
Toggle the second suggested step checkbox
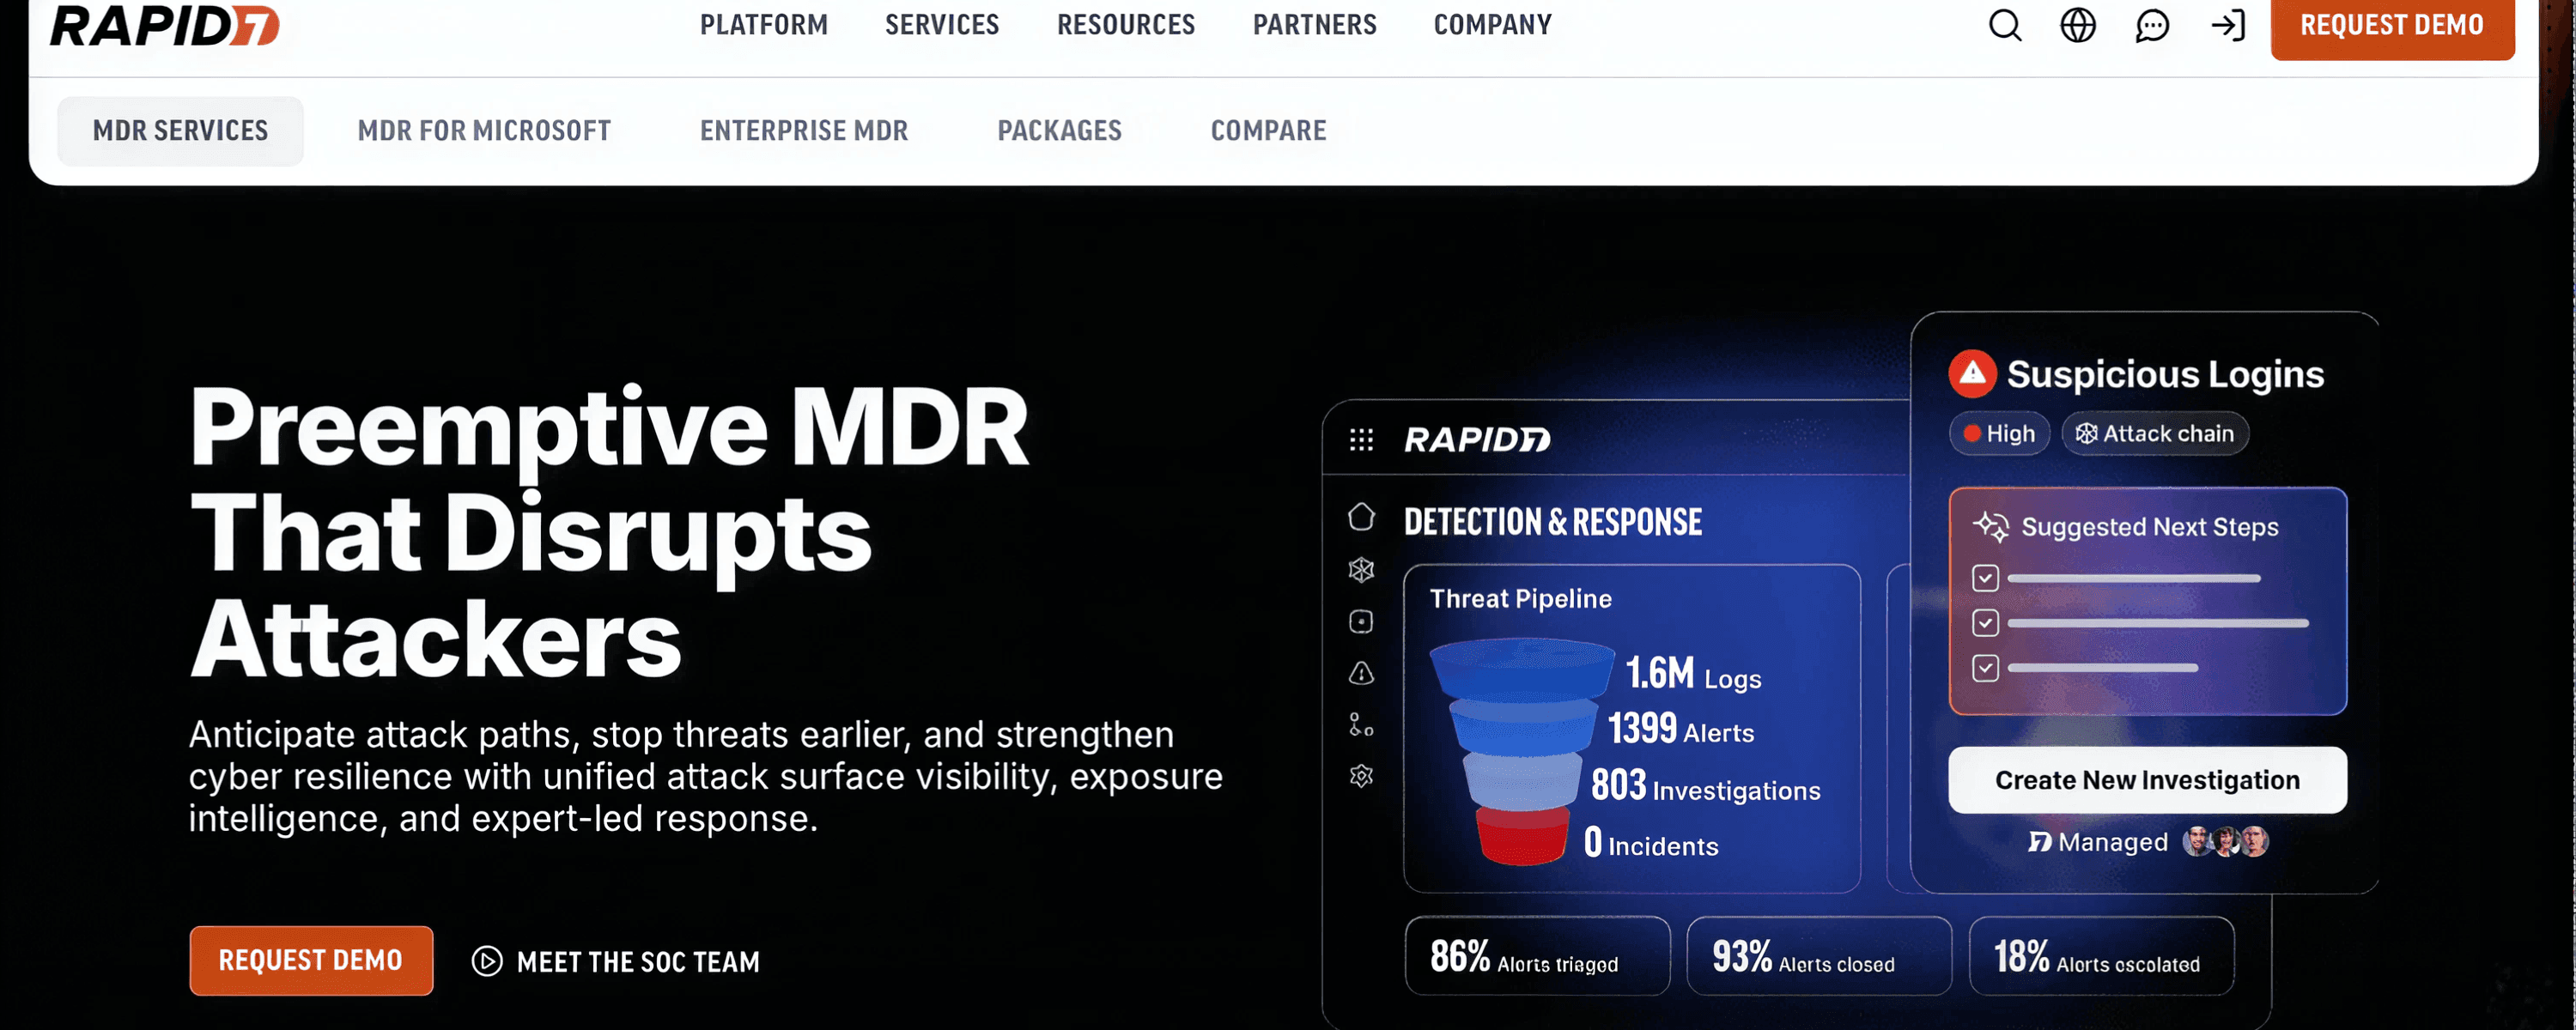[1985, 623]
